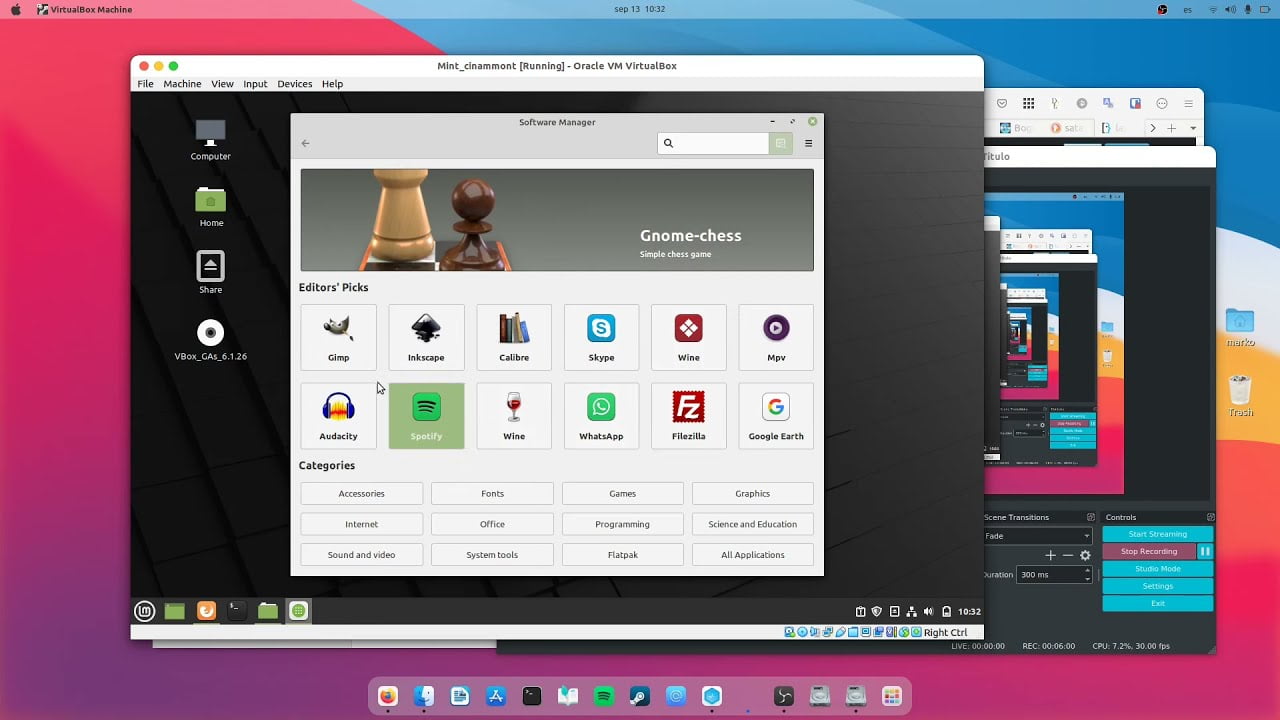Adjust the 300 ms duration stepper
The image size is (1280, 720).
1087,575
